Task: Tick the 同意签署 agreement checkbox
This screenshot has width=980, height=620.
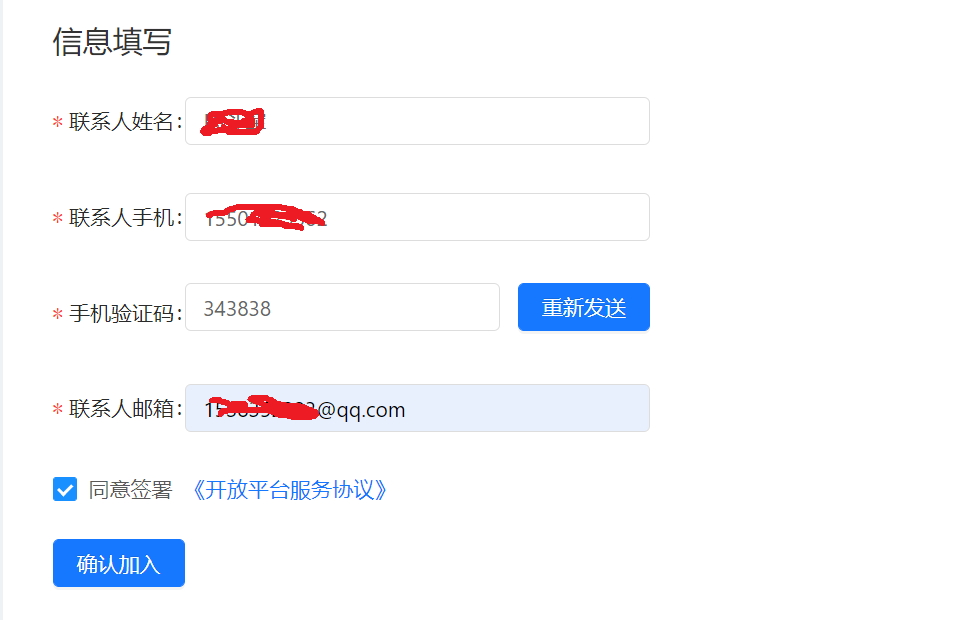Action: click(65, 489)
